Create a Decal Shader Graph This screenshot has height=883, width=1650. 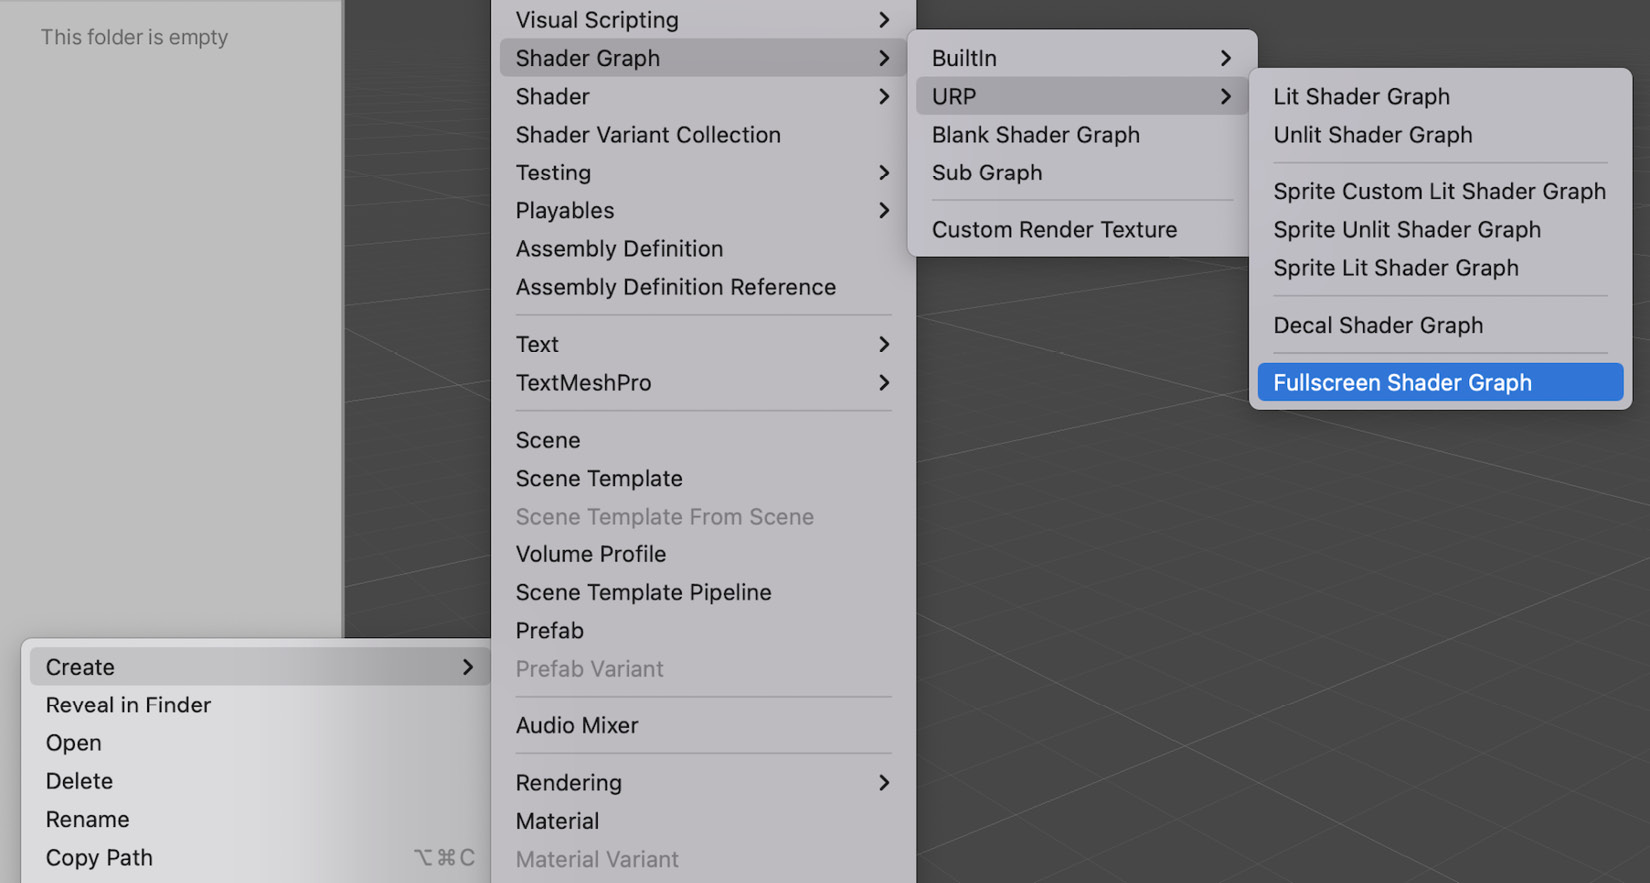[x=1440, y=325]
